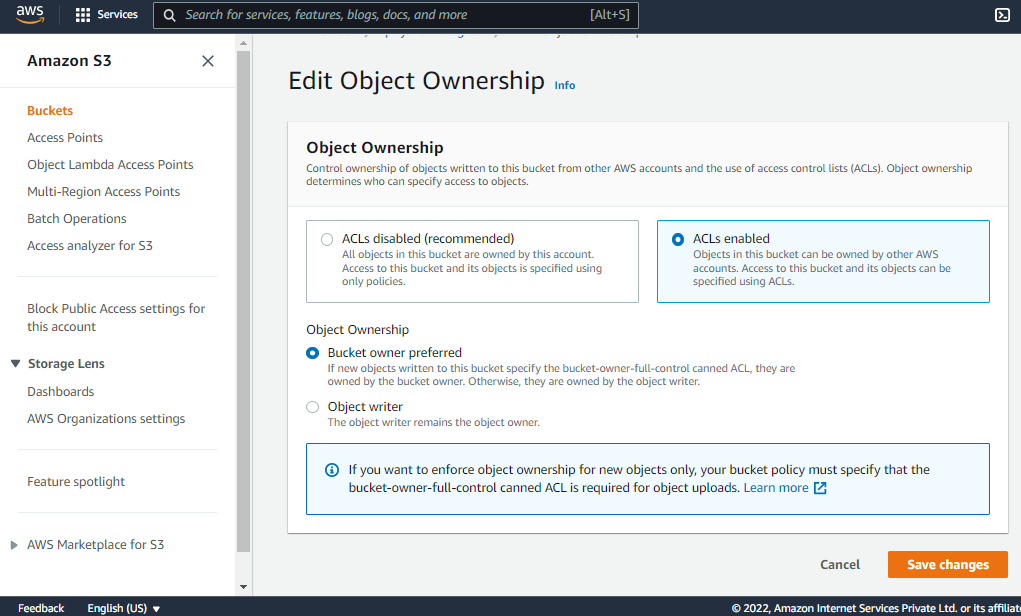Go to Buckets in the sidebar

(50, 111)
